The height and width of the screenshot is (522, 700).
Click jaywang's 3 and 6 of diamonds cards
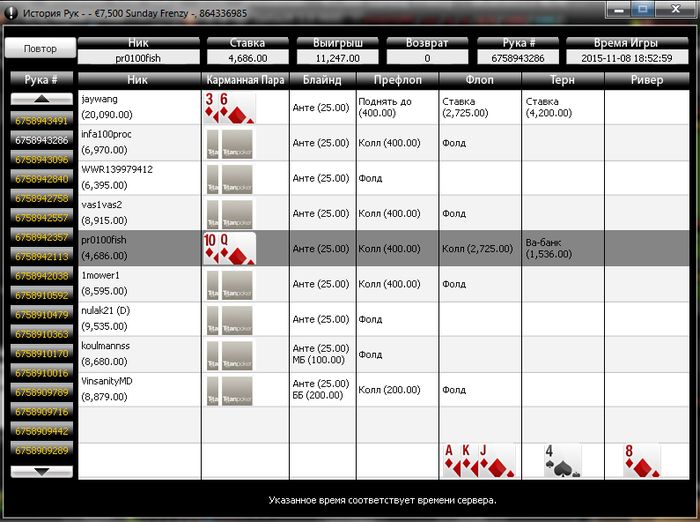[229, 108]
